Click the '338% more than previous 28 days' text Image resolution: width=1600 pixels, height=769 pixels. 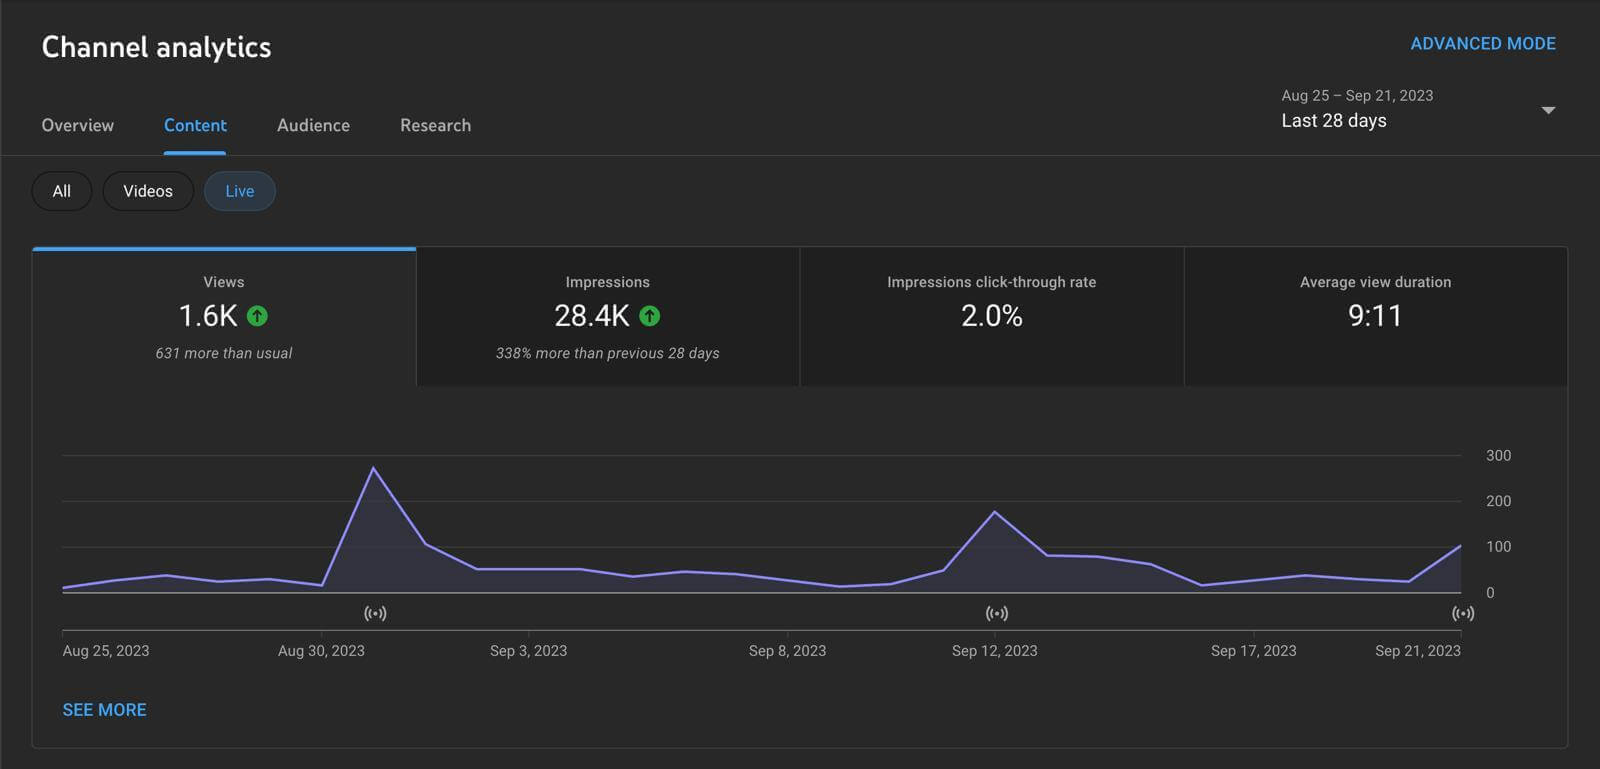coord(608,353)
